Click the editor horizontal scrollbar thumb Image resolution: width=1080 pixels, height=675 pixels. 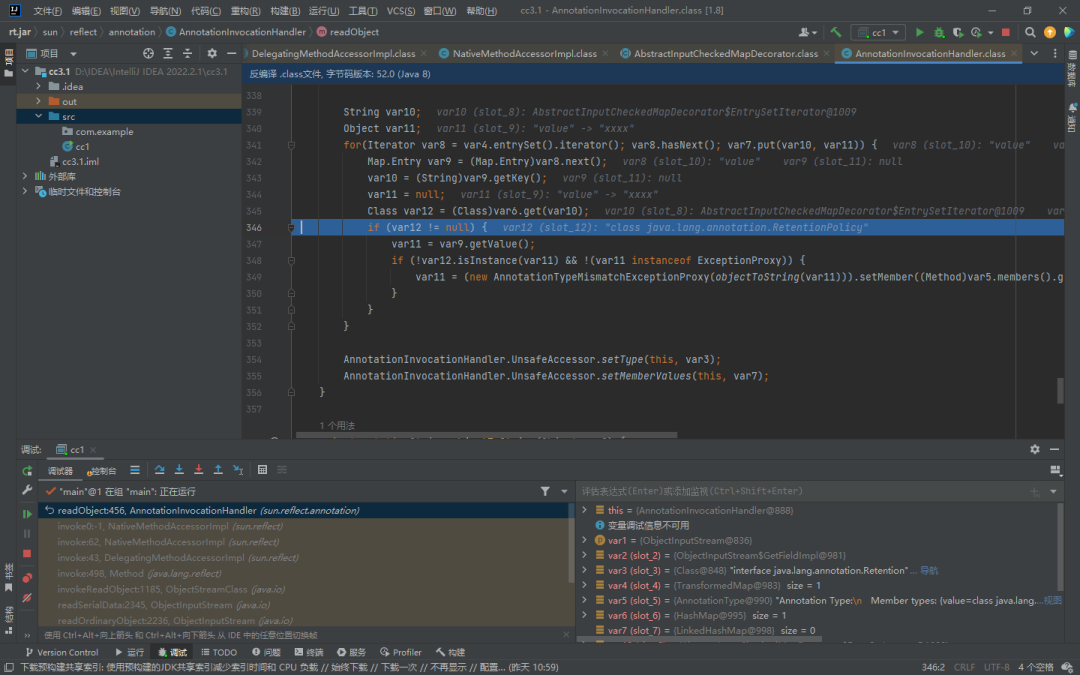point(486,435)
